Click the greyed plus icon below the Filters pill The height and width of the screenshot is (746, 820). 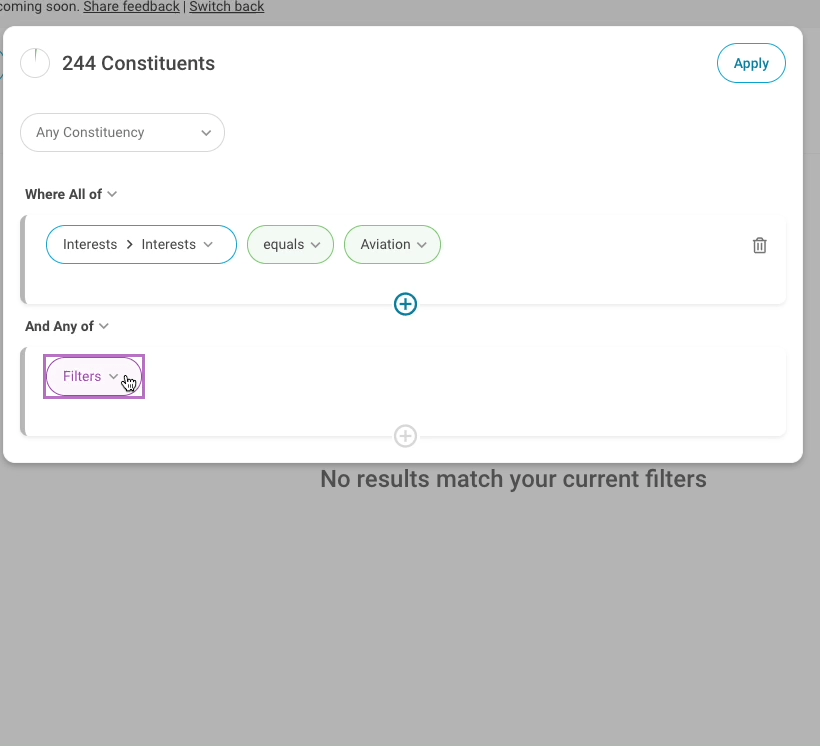click(x=405, y=436)
